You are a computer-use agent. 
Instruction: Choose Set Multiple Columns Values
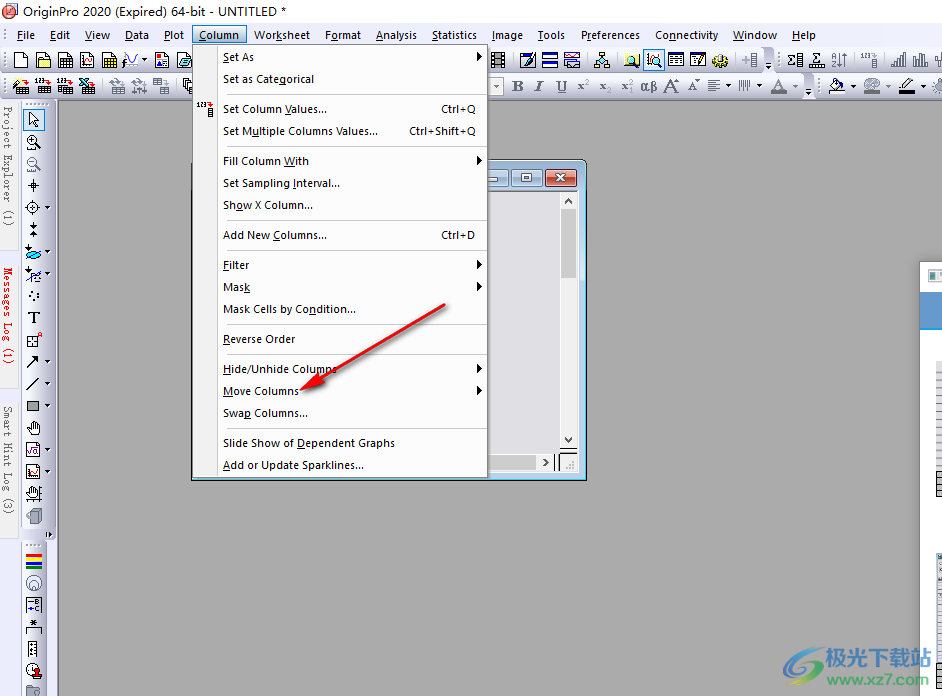[352, 131]
